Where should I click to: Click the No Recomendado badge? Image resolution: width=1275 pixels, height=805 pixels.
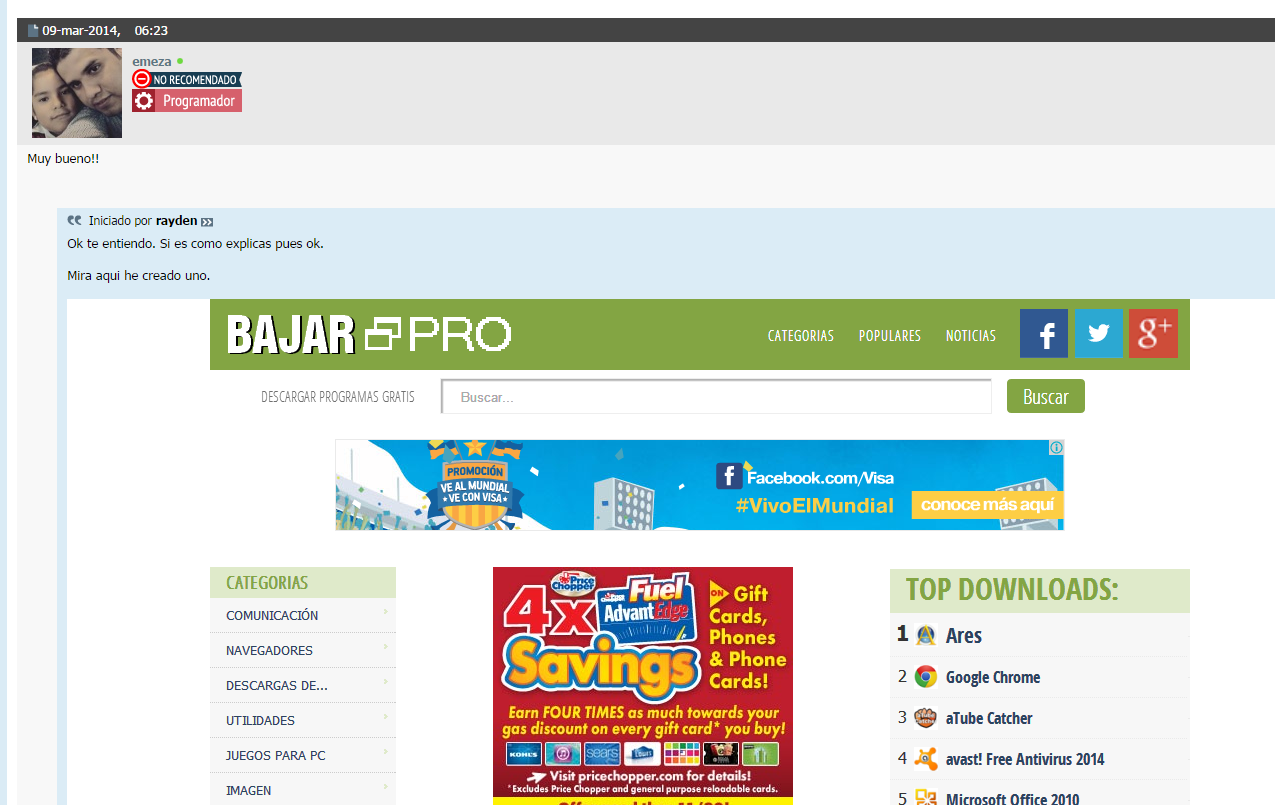[x=187, y=79]
